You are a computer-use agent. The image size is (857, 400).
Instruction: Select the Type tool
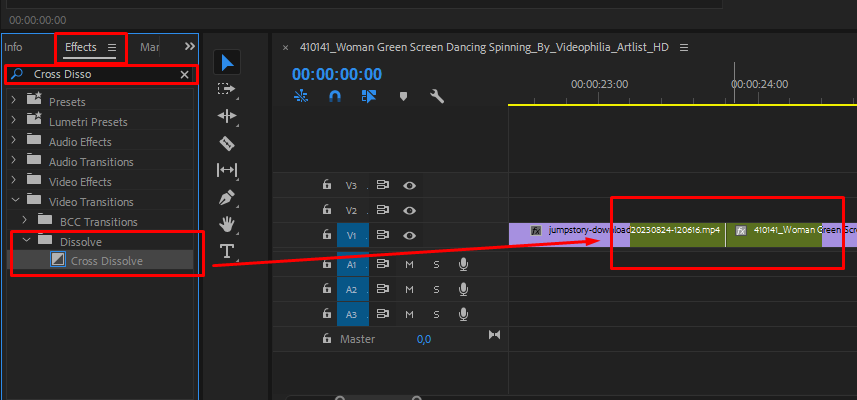pos(226,251)
